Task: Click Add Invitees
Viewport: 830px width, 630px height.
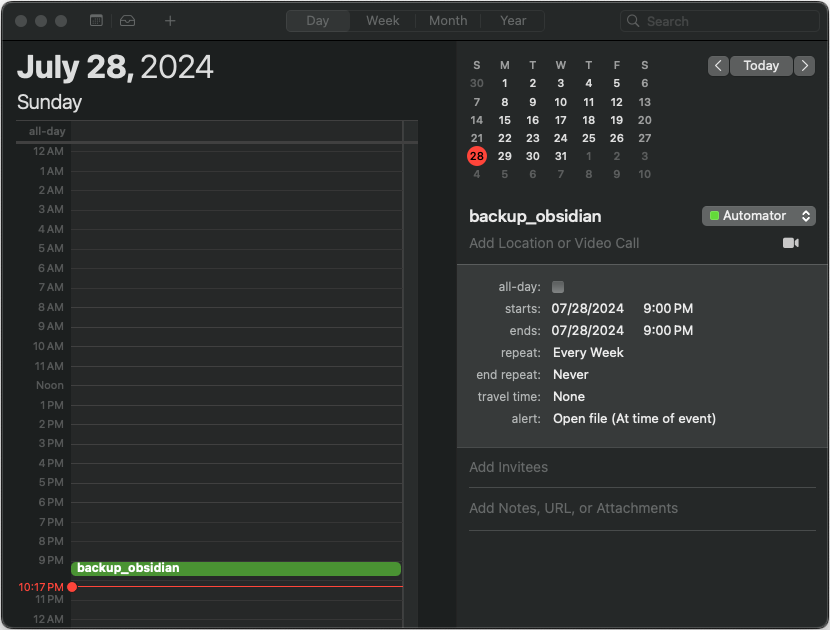Action: point(508,467)
